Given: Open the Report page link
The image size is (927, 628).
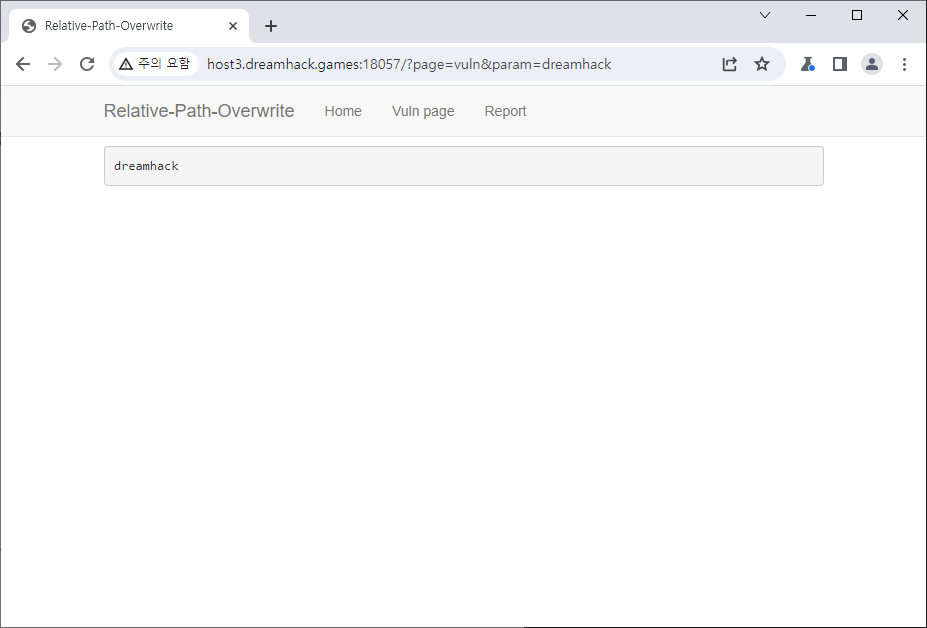Looking at the screenshot, I should pos(505,111).
